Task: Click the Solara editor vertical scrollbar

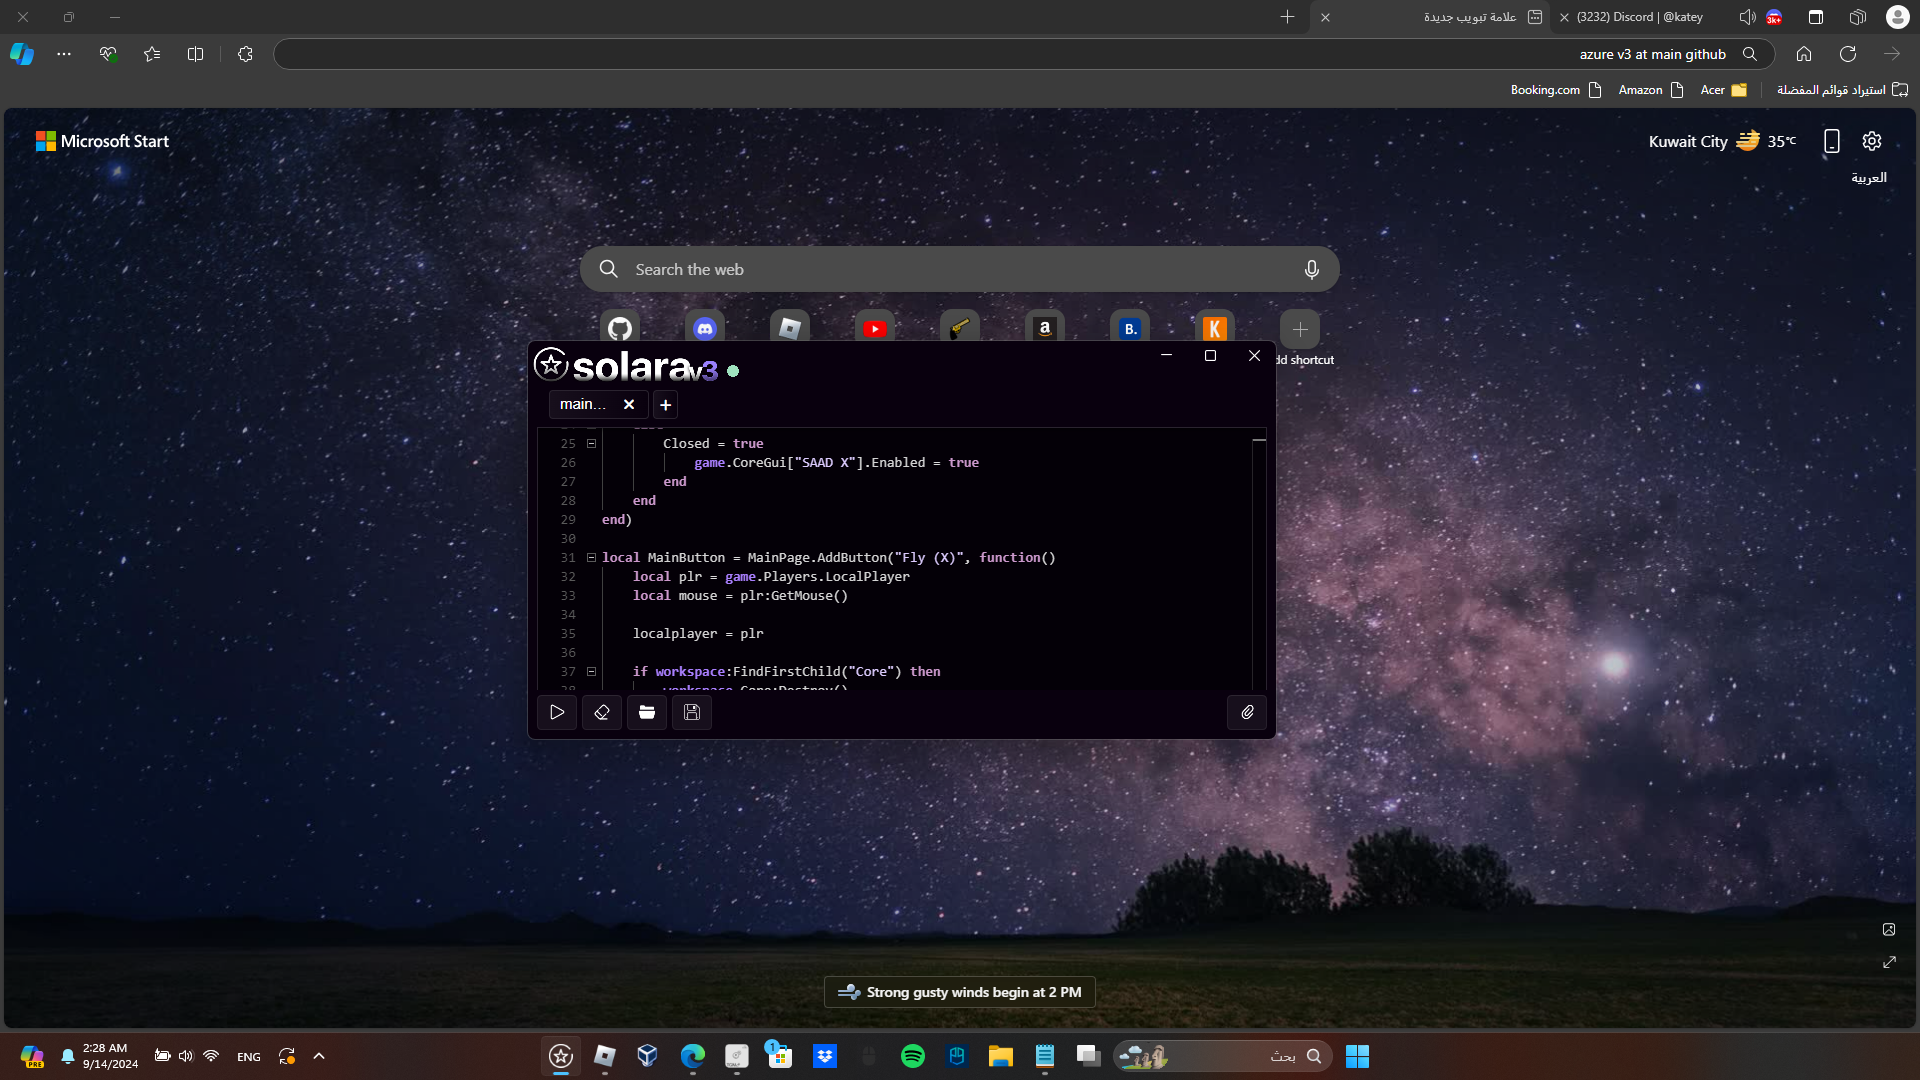Action: click(x=1260, y=560)
